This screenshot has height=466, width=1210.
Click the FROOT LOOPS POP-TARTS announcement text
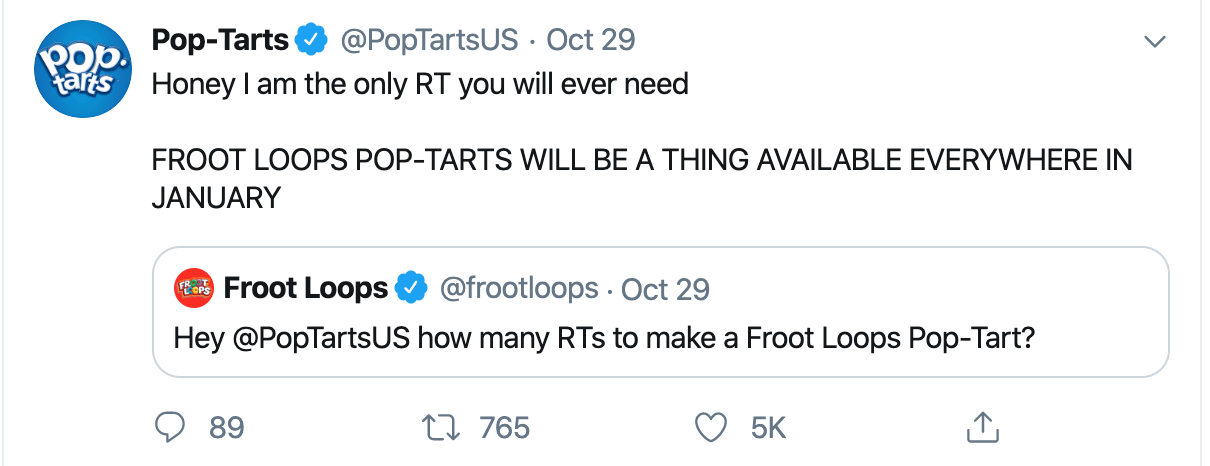[x=640, y=162]
